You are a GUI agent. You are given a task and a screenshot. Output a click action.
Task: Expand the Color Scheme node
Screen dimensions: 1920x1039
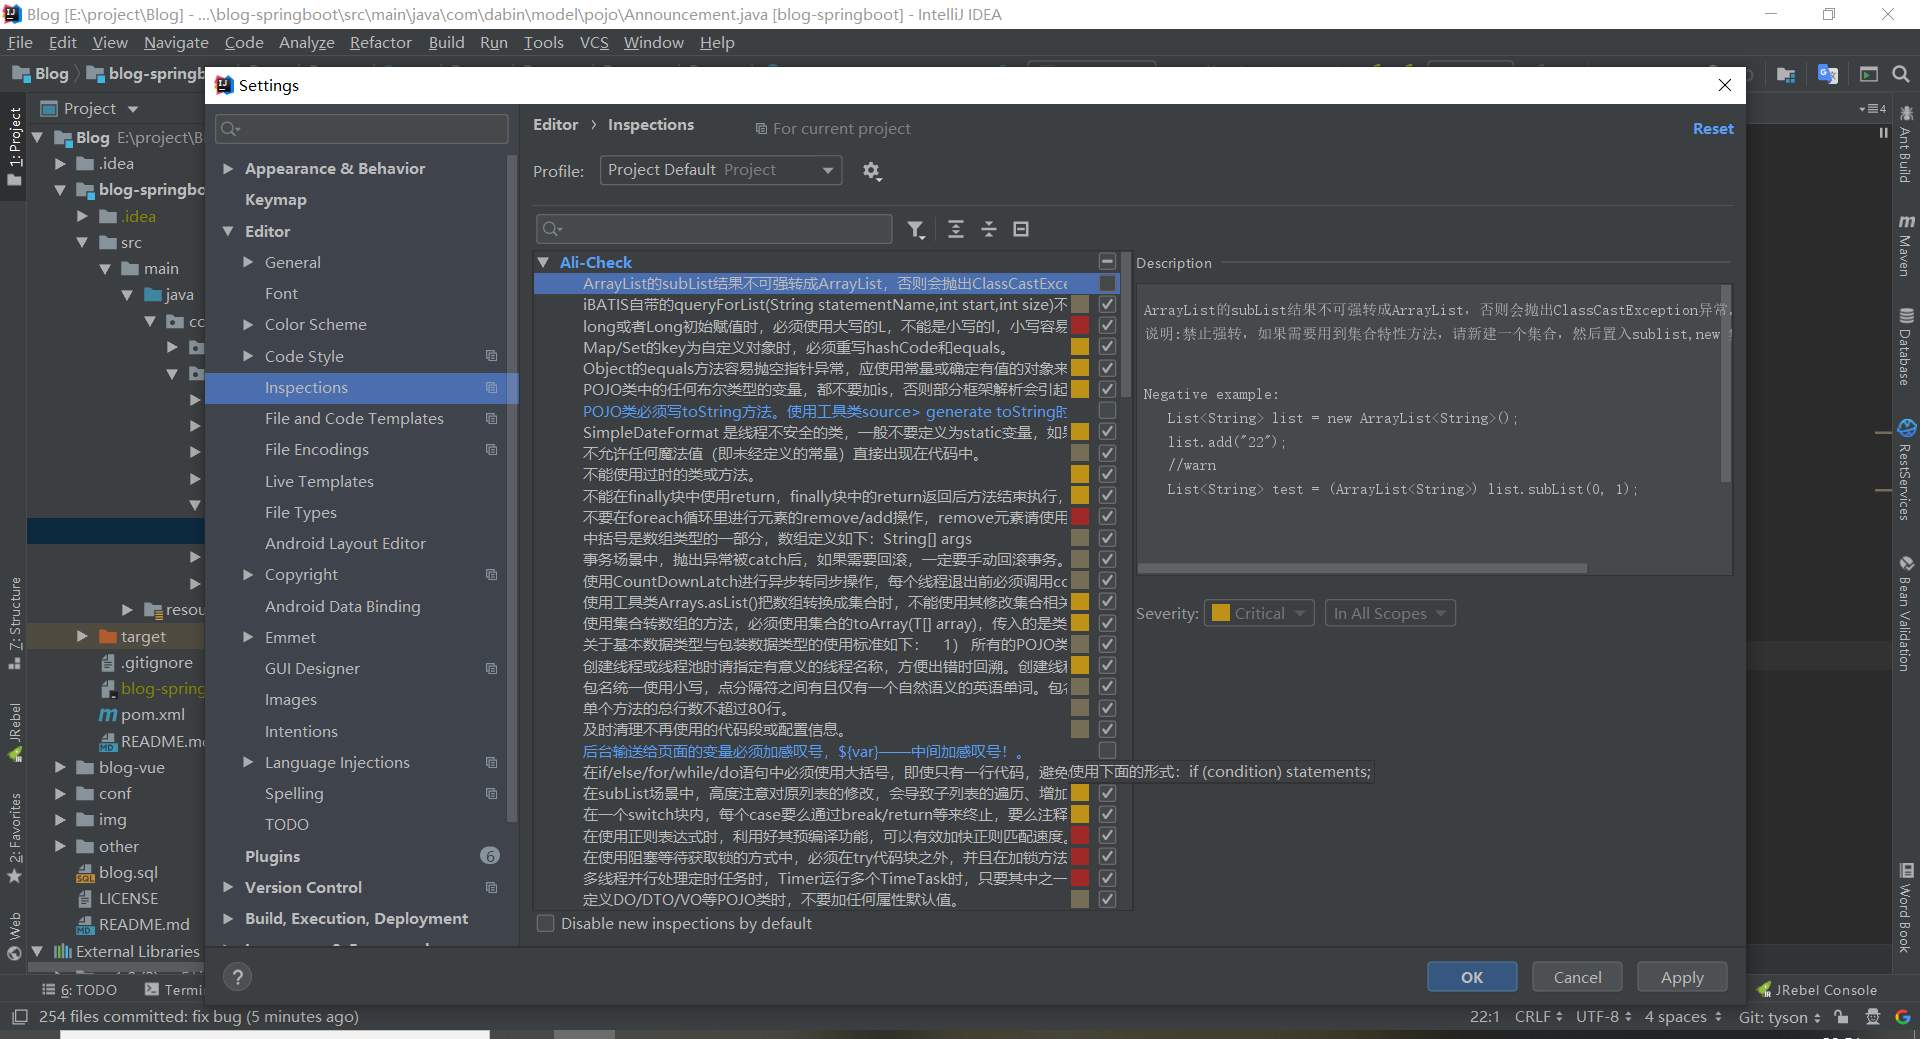(248, 325)
